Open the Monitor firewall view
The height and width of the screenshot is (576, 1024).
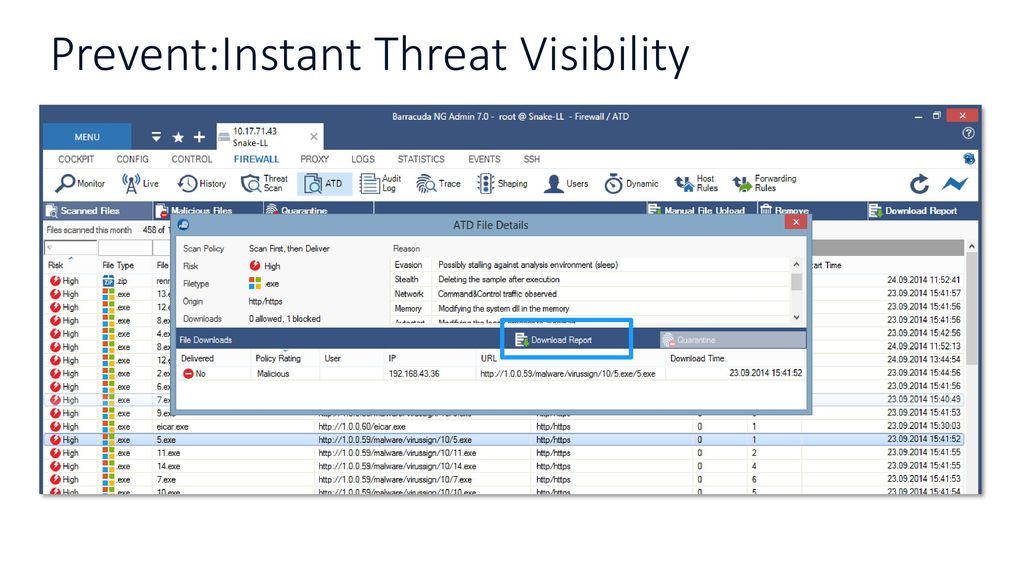pos(80,184)
